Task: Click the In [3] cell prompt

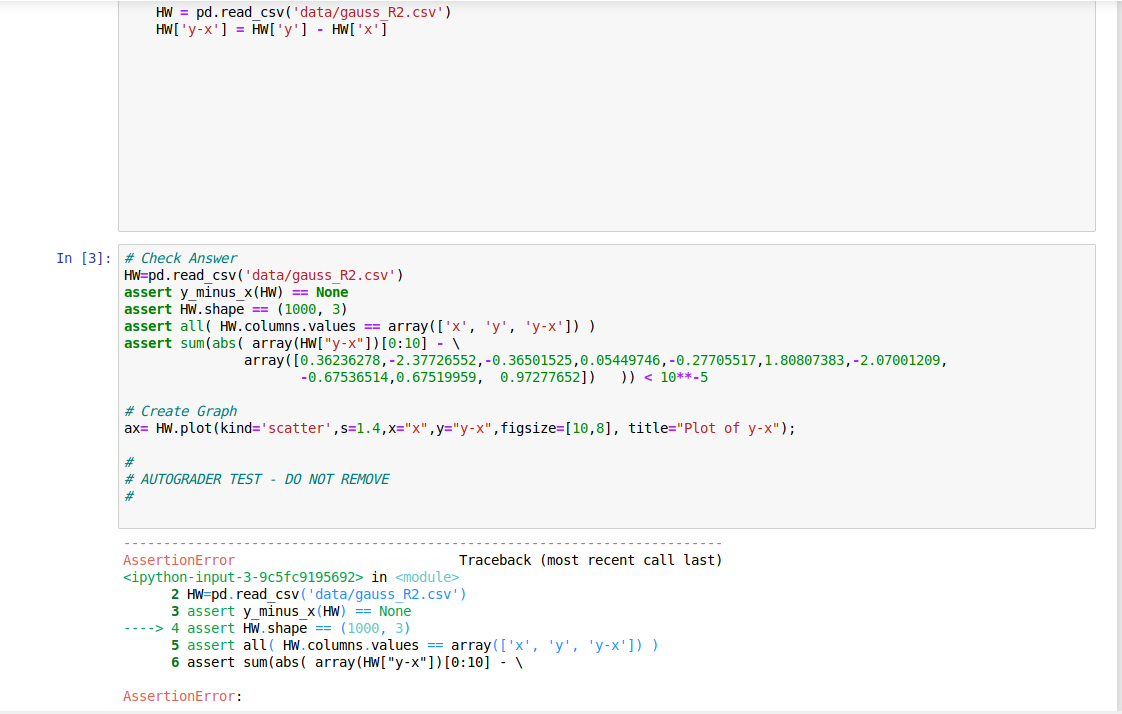Action: pyautogui.click(x=78, y=258)
